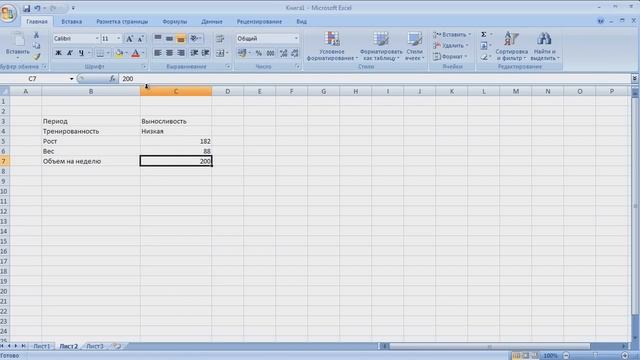Select the cell containing Выносливость
640x360 pixels.
point(176,121)
